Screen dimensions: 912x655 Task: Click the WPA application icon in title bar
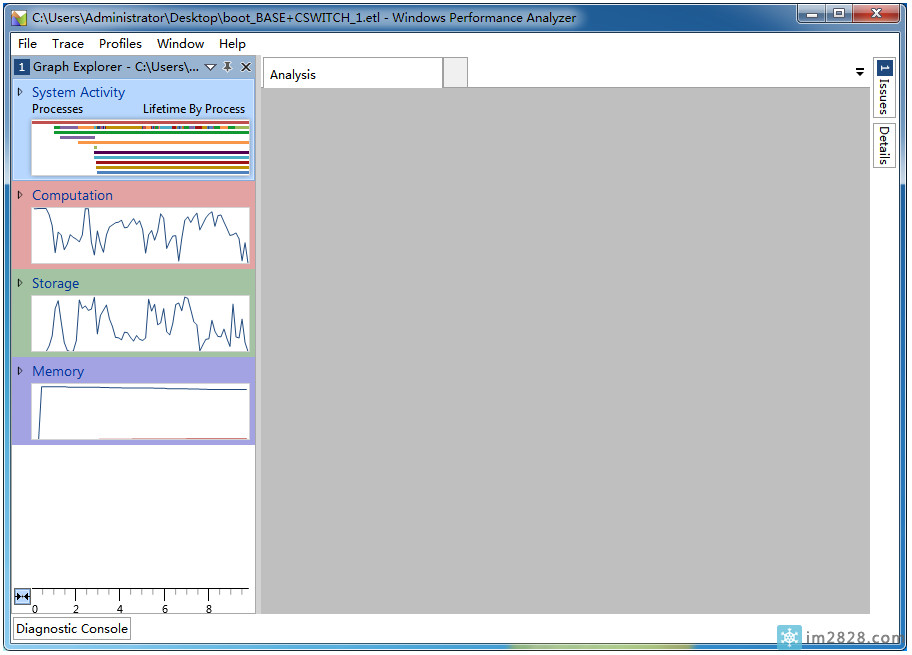(19, 17)
